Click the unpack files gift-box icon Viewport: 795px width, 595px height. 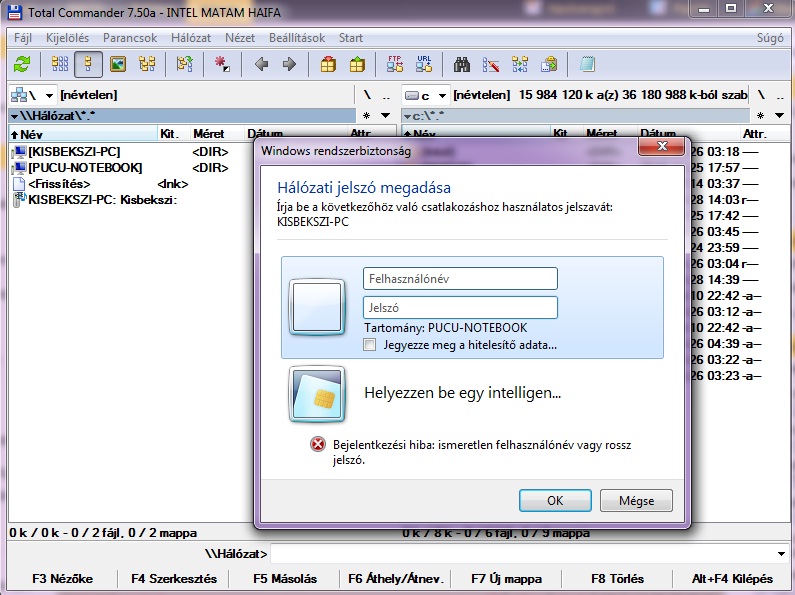tap(357, 64)
